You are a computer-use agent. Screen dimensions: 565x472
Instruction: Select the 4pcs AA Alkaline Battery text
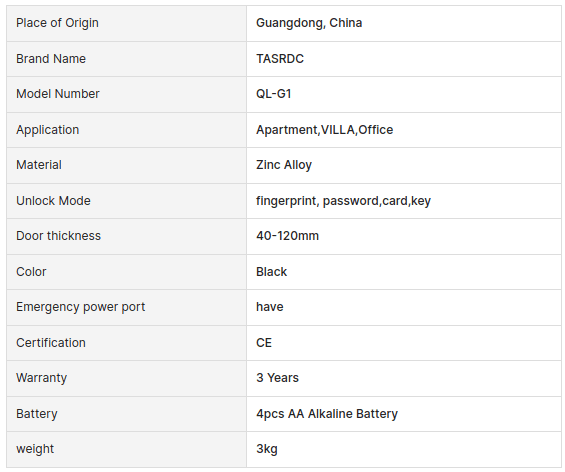[327, 414]
